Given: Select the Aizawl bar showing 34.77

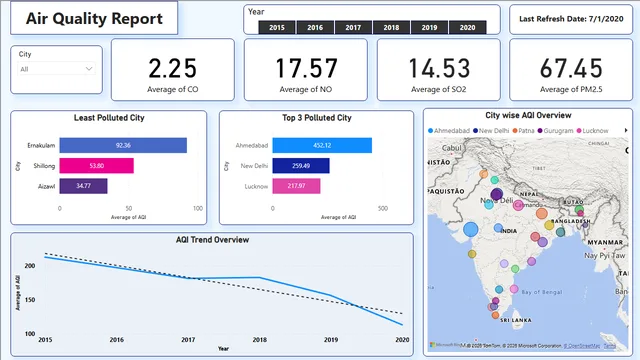Looking at the screenshot, I should [83, 186].
